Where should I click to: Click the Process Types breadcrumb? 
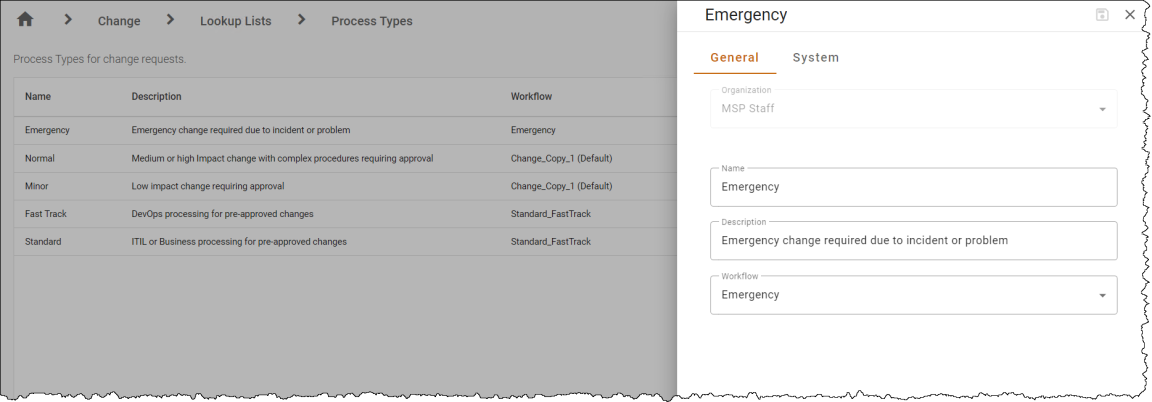372,21
